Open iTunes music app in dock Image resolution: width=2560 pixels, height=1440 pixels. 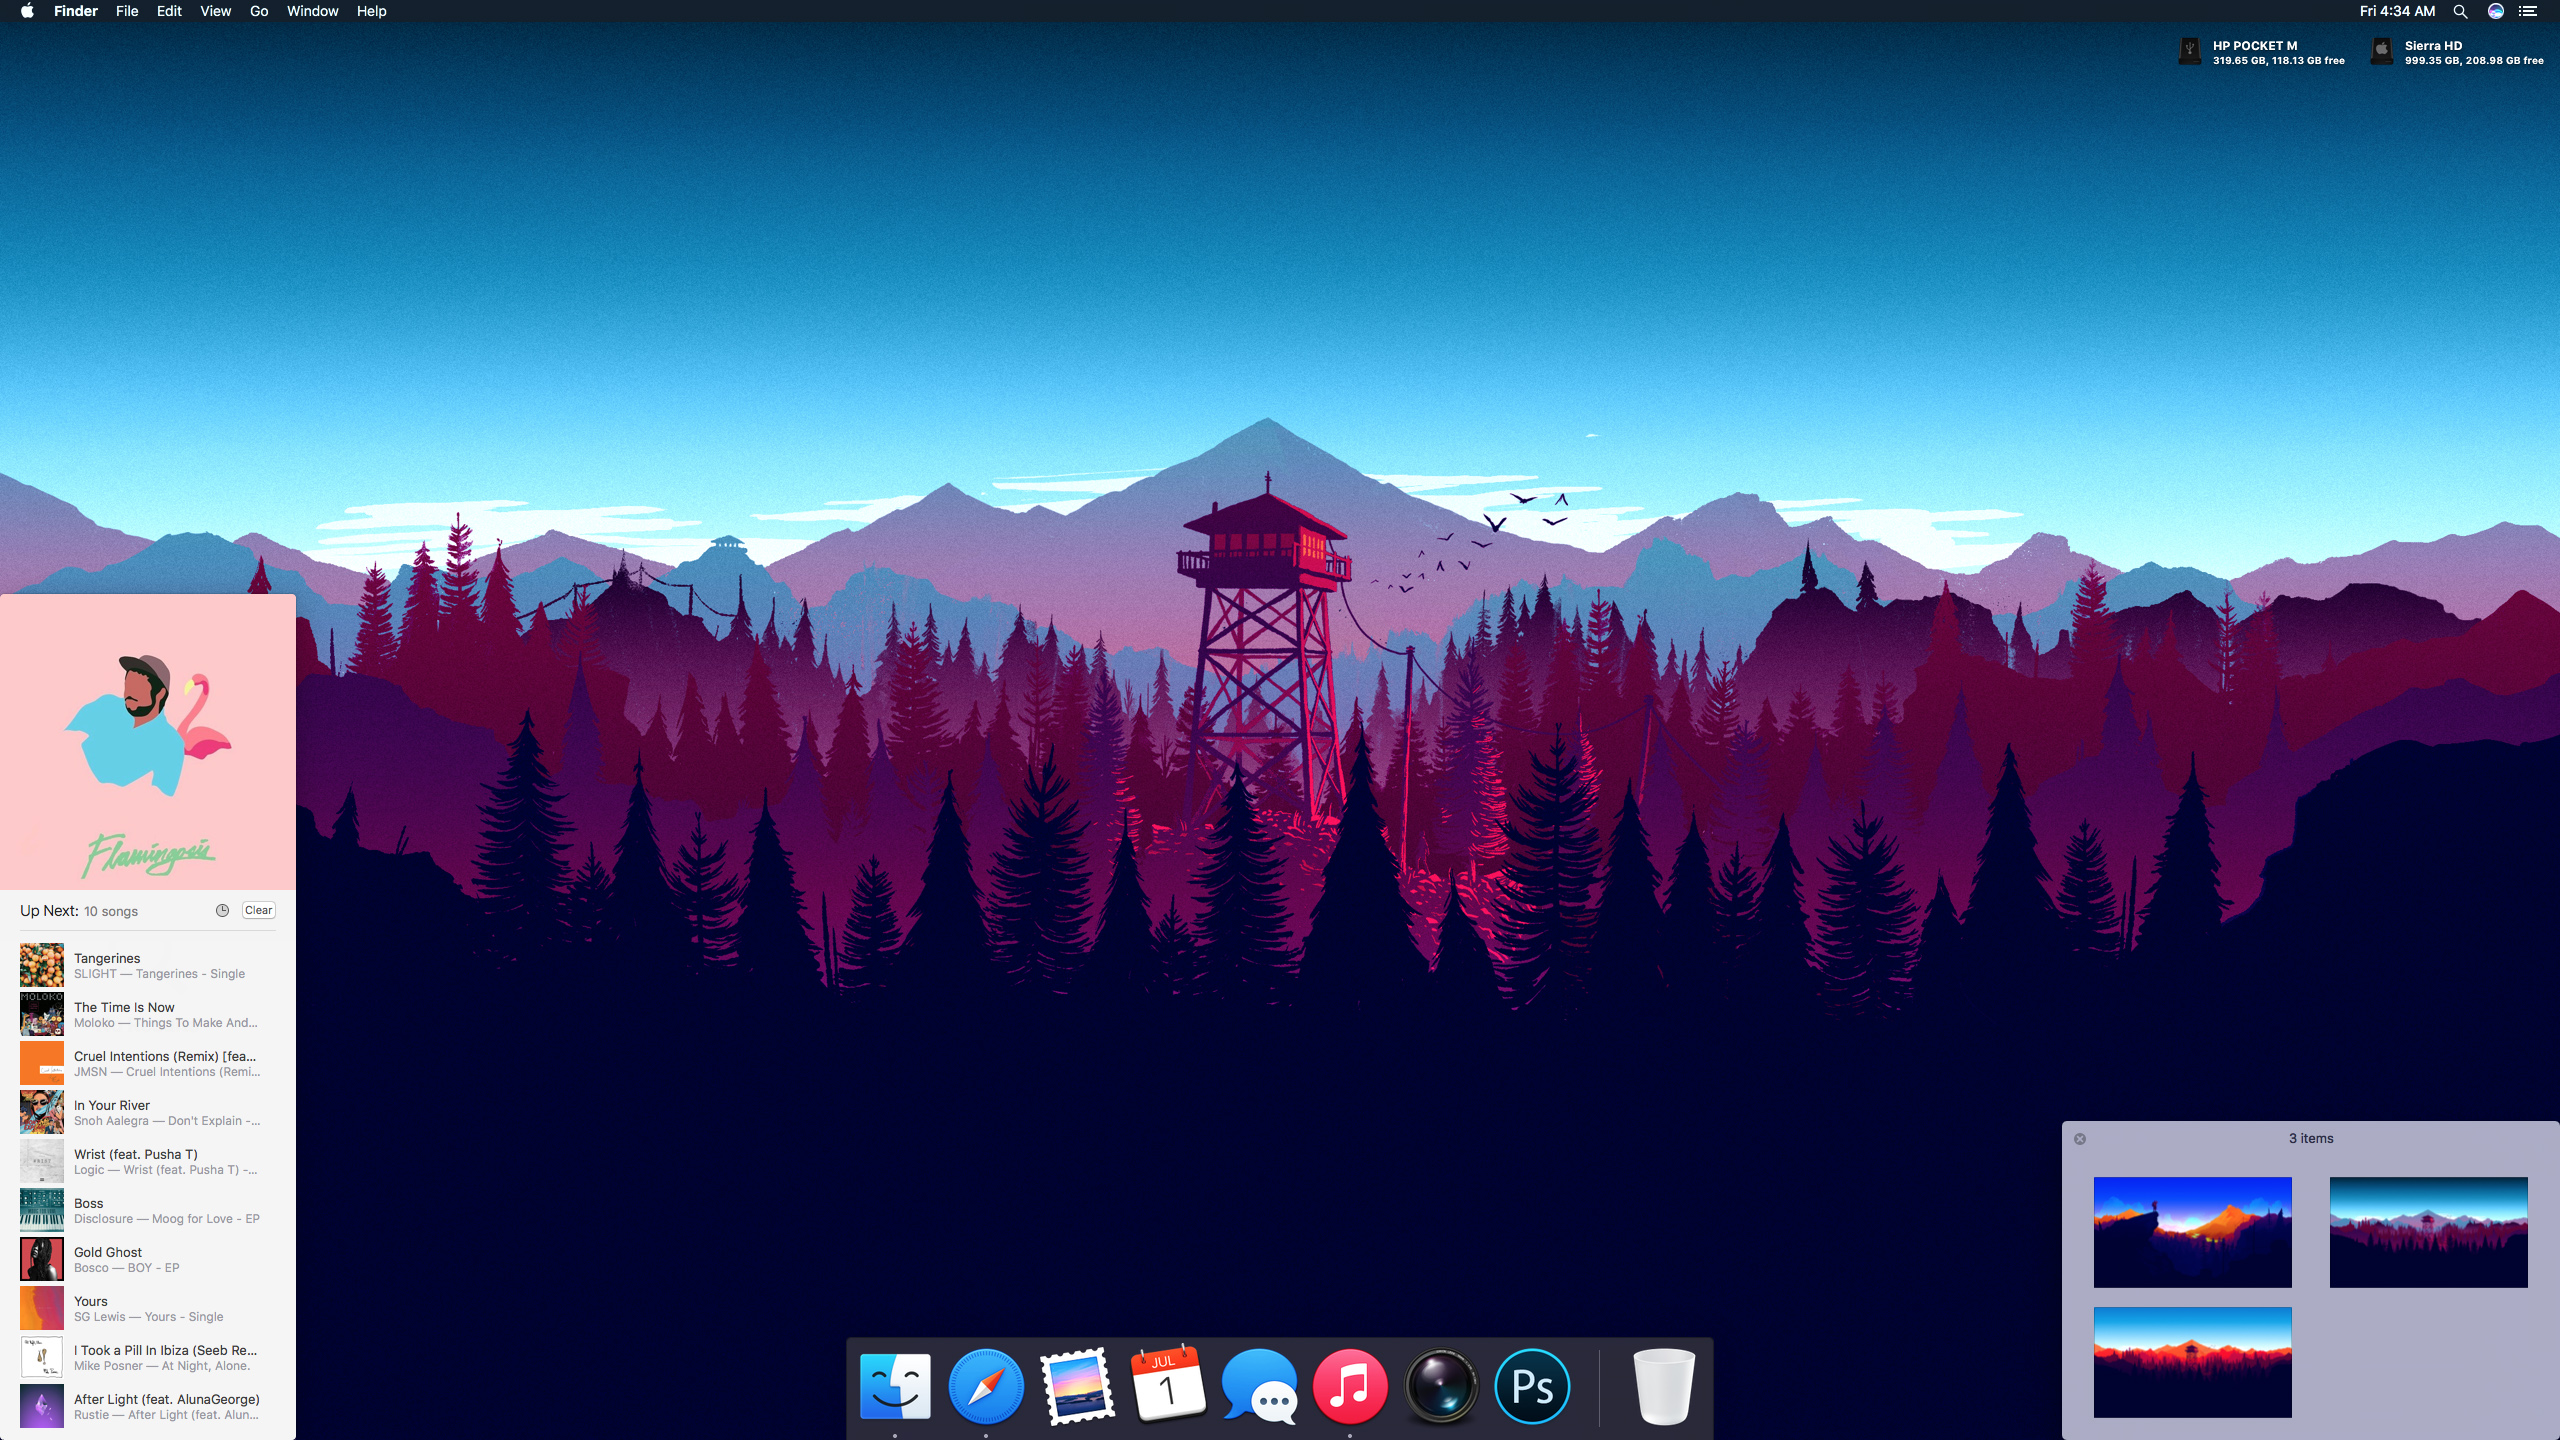pyautogui.click(x=1350, y=1386)
